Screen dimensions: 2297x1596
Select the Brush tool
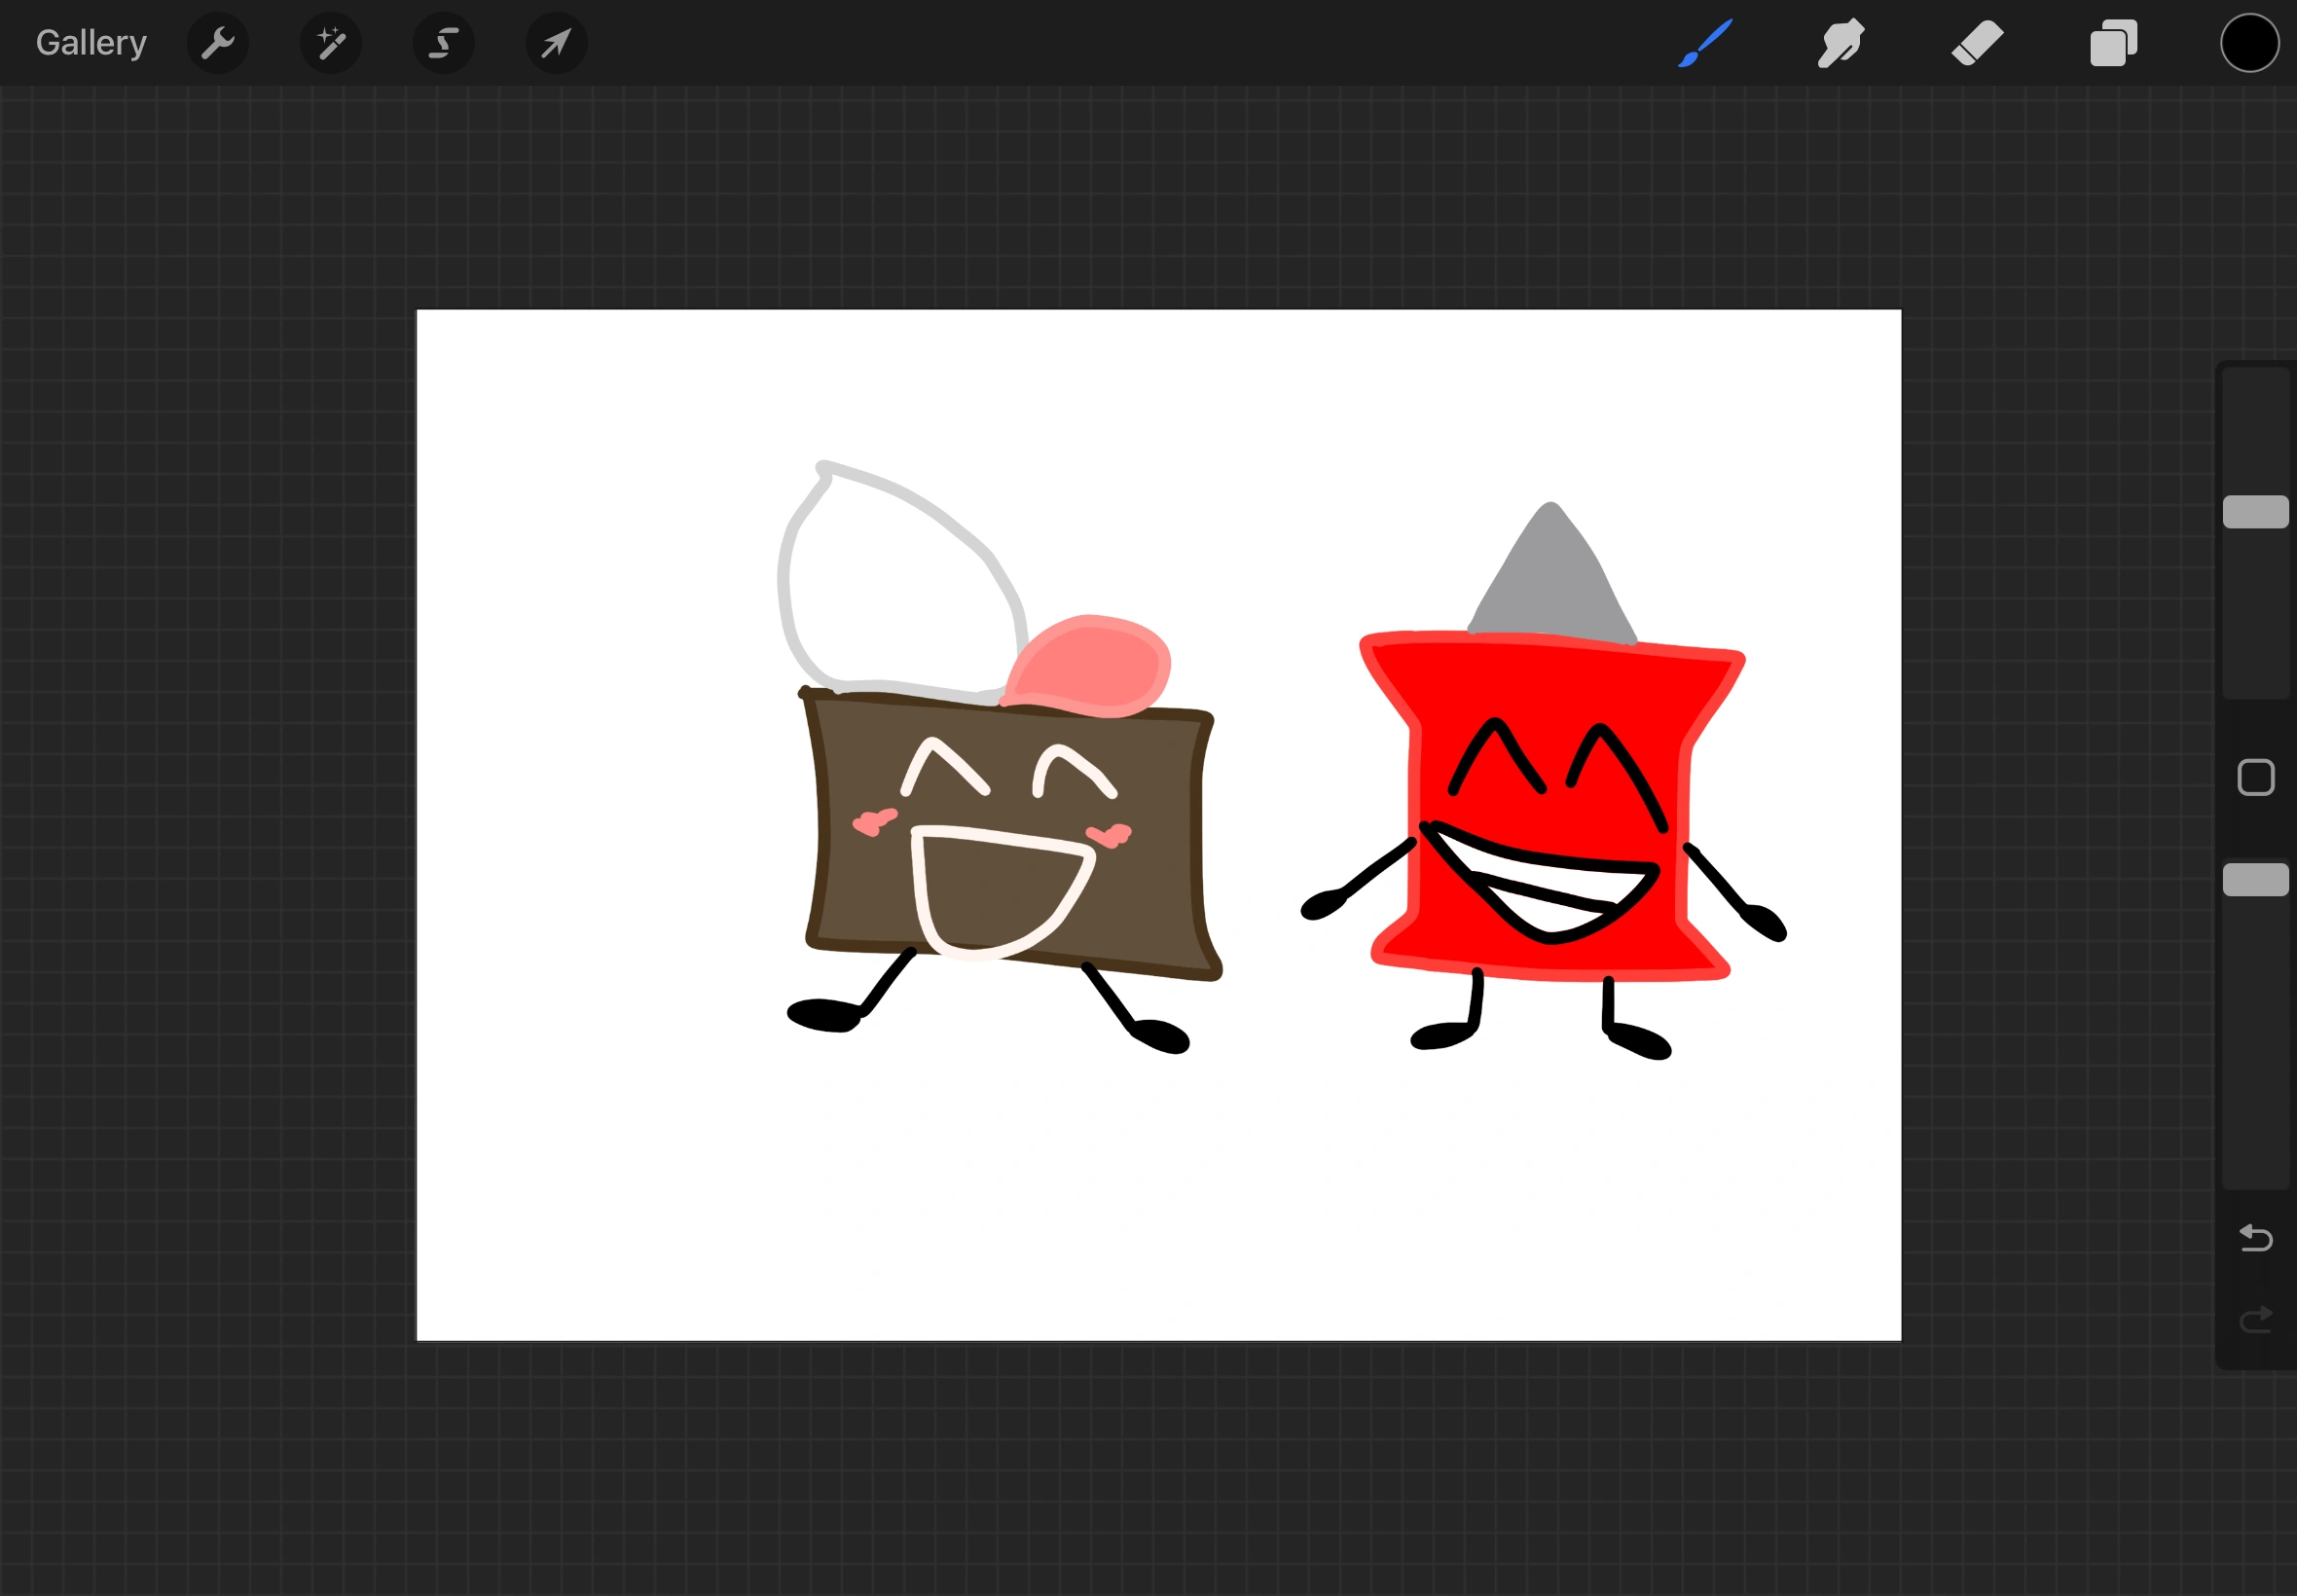(1705, 43)
